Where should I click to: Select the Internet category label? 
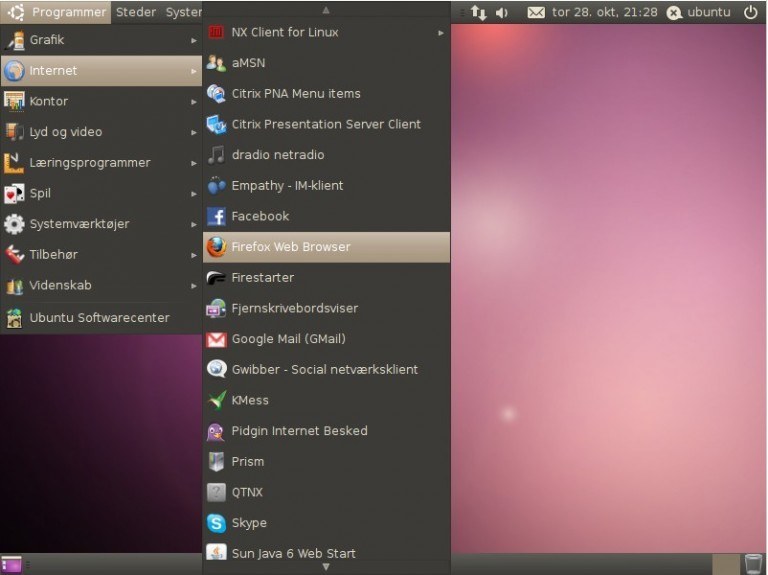53,71
